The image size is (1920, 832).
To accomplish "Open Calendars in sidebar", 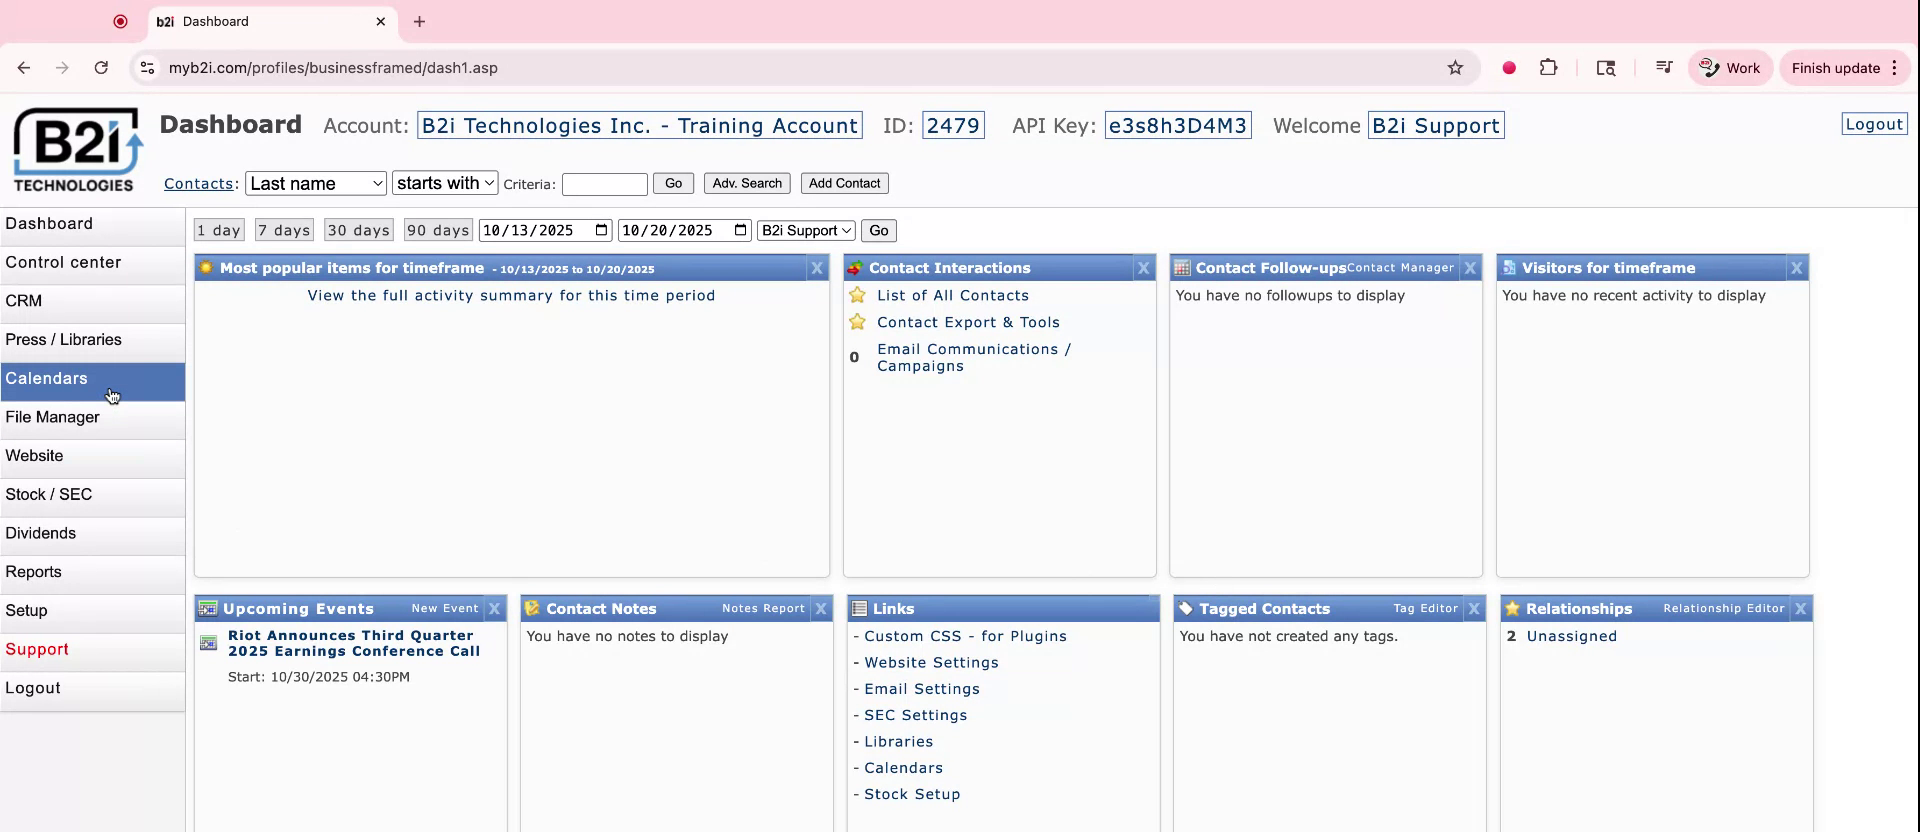I will (x=92, y=379).
